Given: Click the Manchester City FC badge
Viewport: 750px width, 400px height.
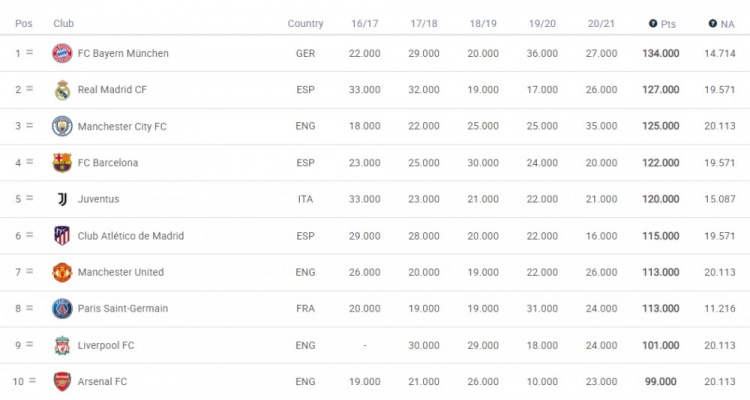Looking at the screenshot, I should (62, 126).
